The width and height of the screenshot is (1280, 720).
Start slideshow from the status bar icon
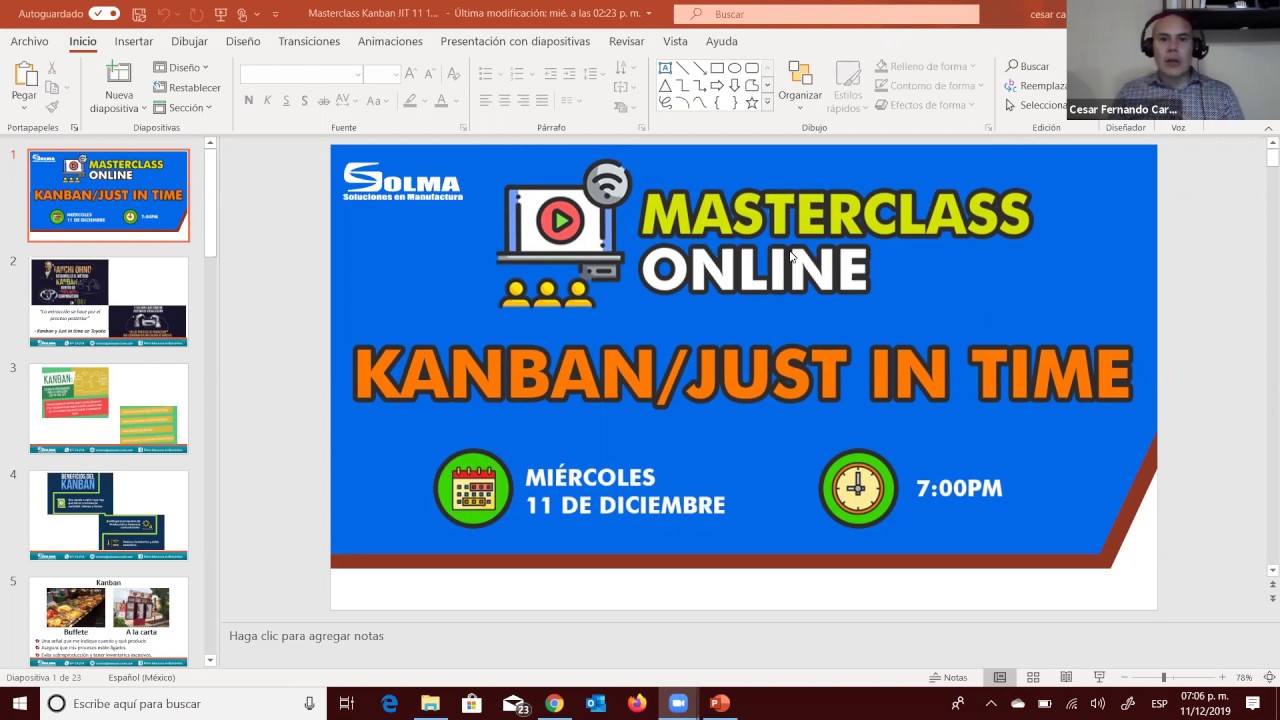click(1099, 677)
